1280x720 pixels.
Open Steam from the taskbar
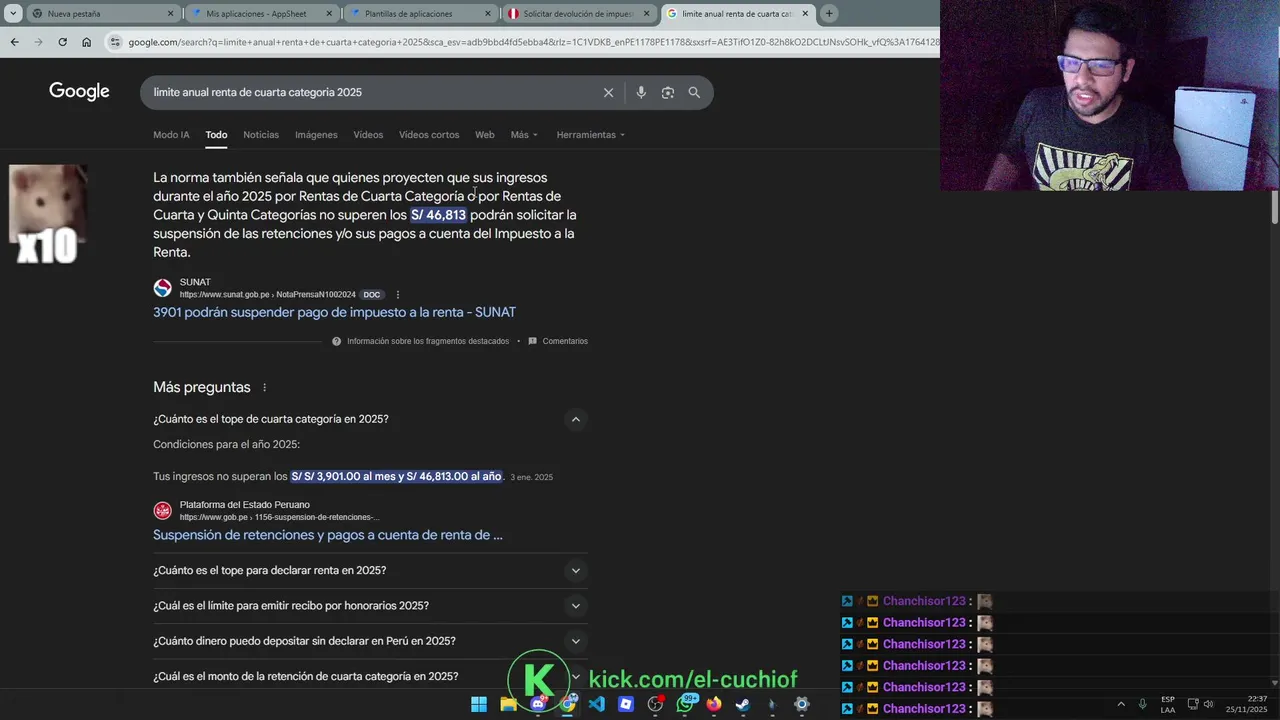(x=743, y=704)
